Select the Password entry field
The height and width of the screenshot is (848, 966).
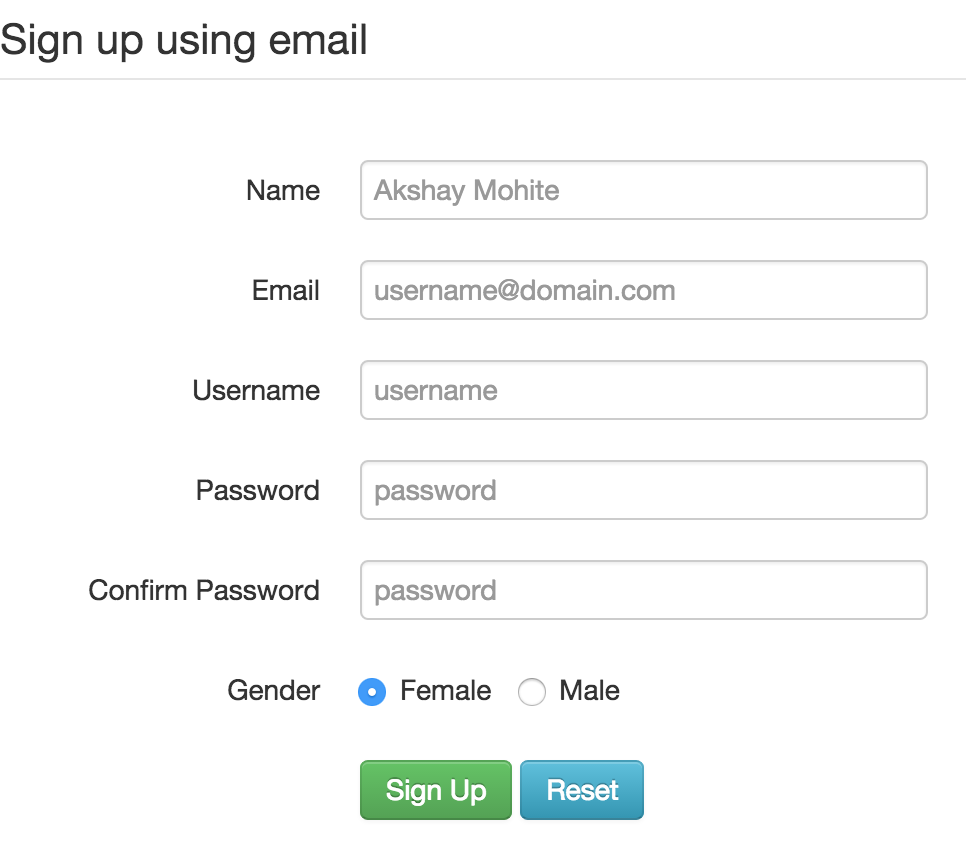(643, 490)
